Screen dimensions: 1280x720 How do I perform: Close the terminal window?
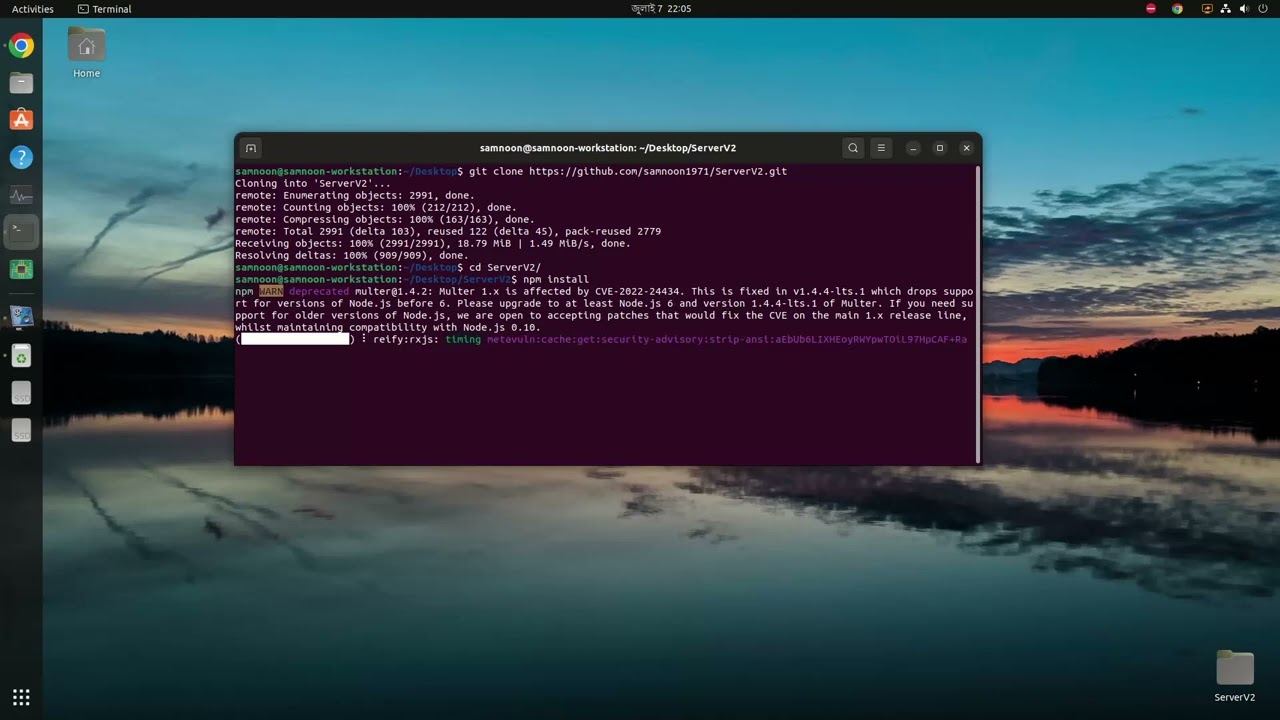click(x=966, y=148)
